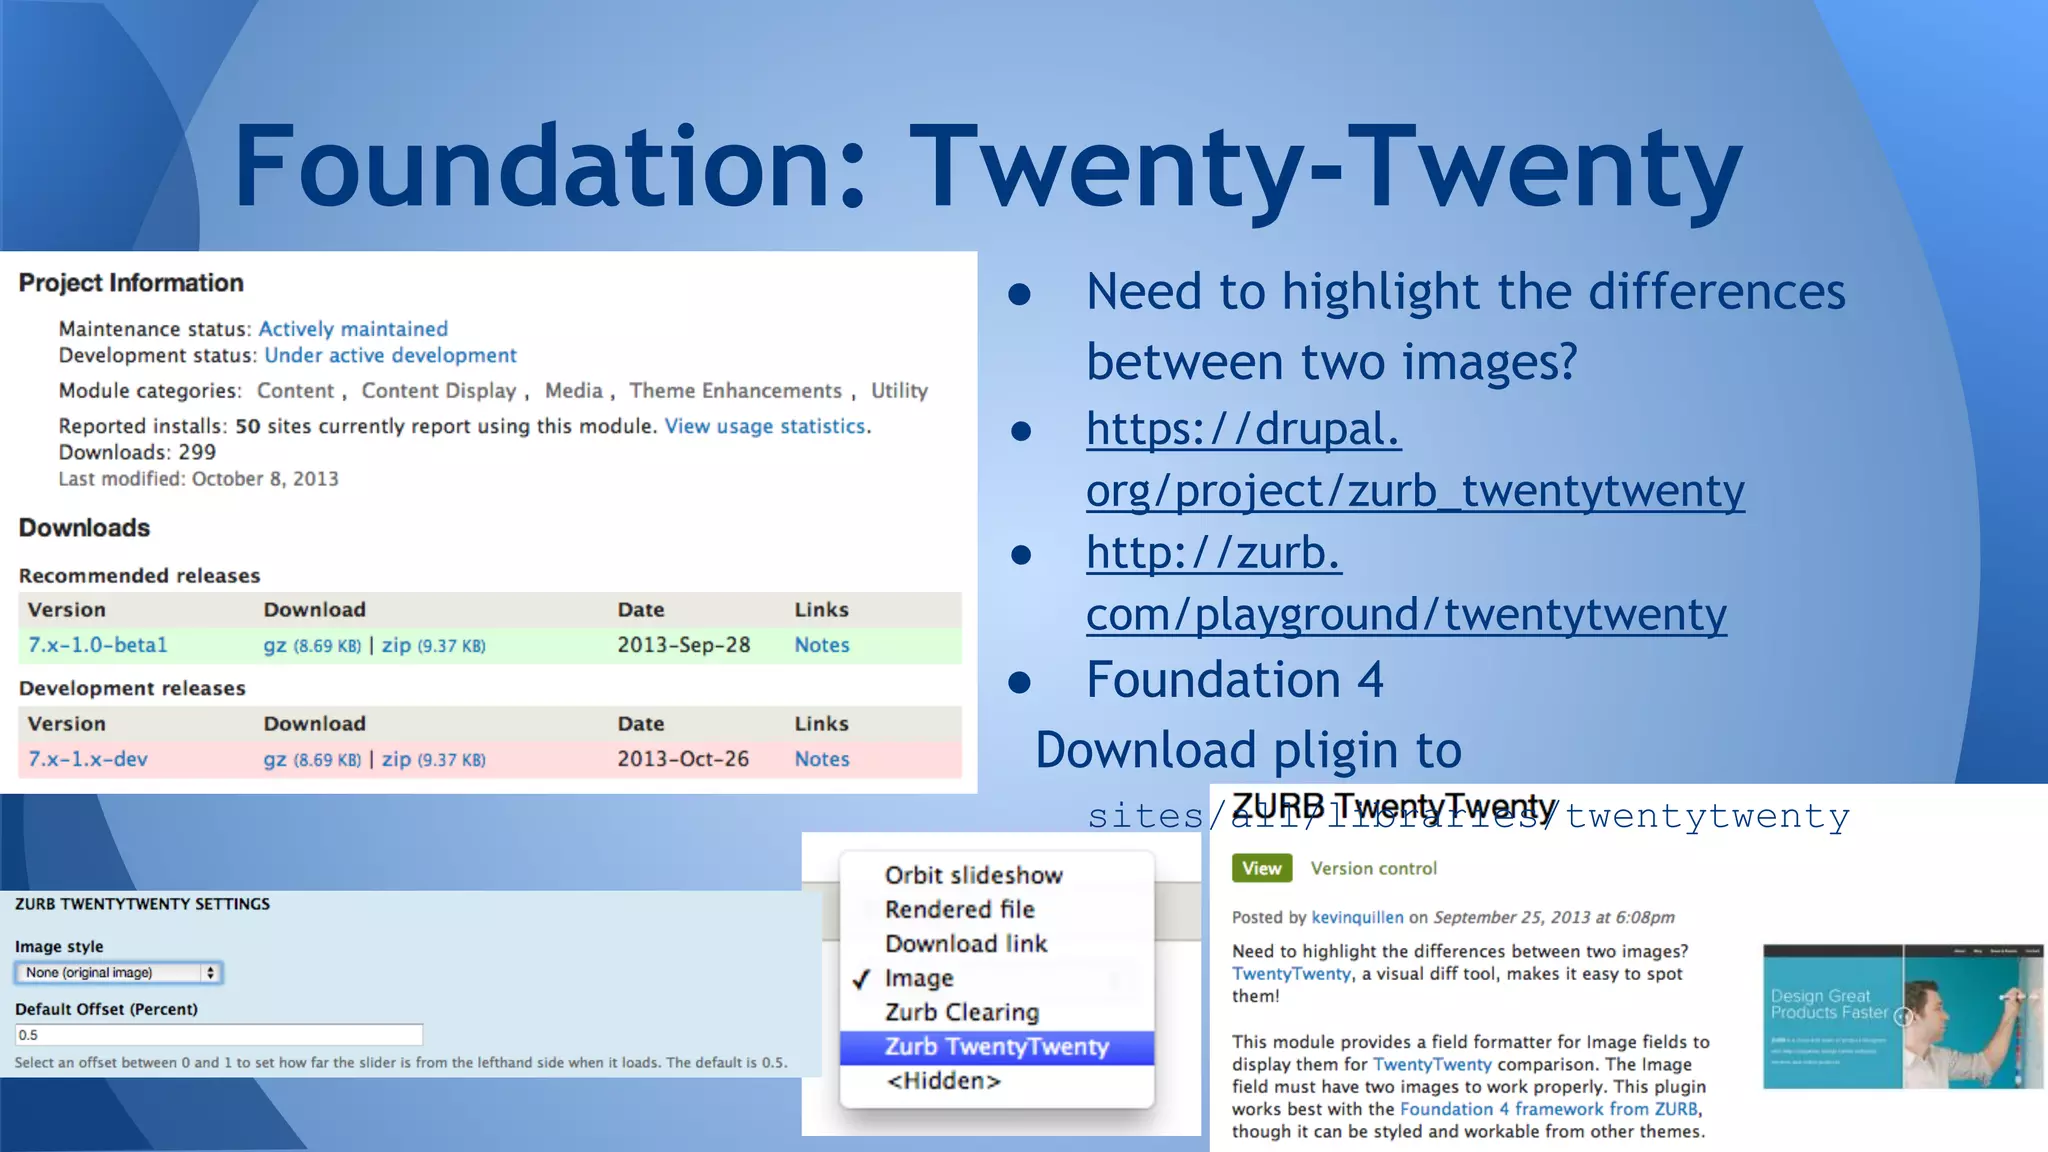
Task: Click the Design Great Products Faster thumbnail
Action: [1903, 1016]
